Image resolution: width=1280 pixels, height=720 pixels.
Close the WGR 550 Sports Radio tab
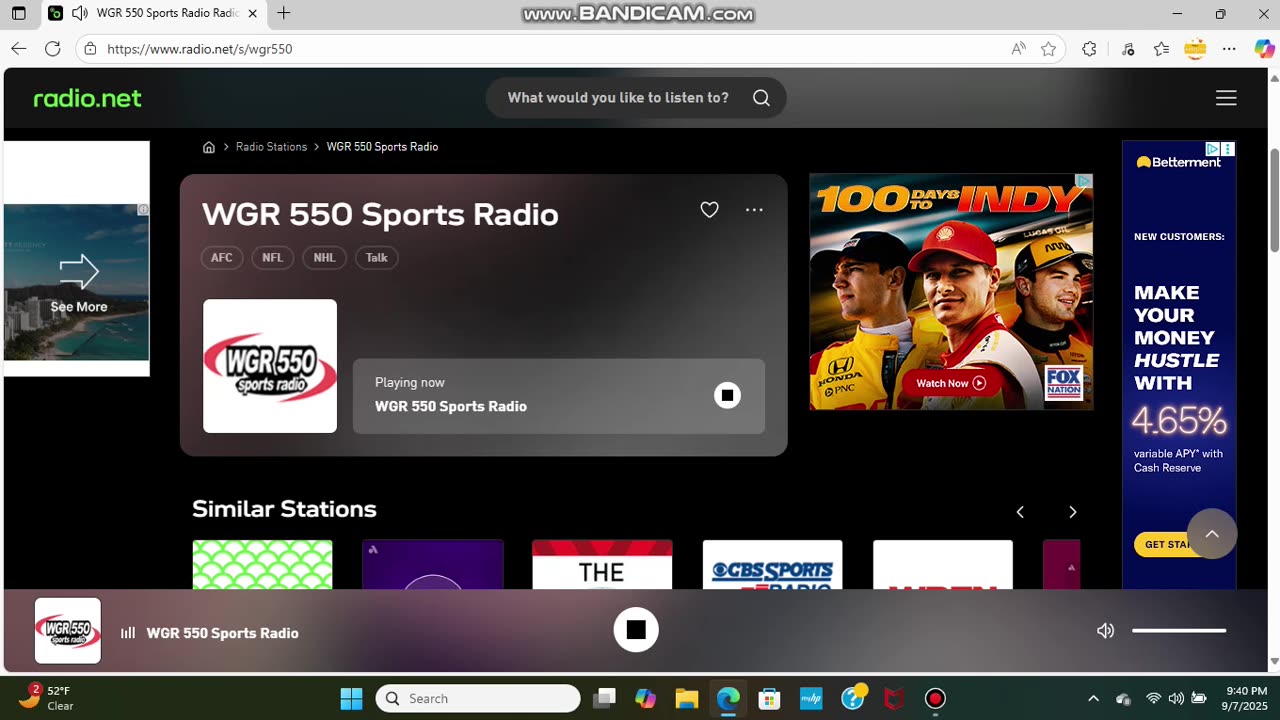click(x=252, y=13)
